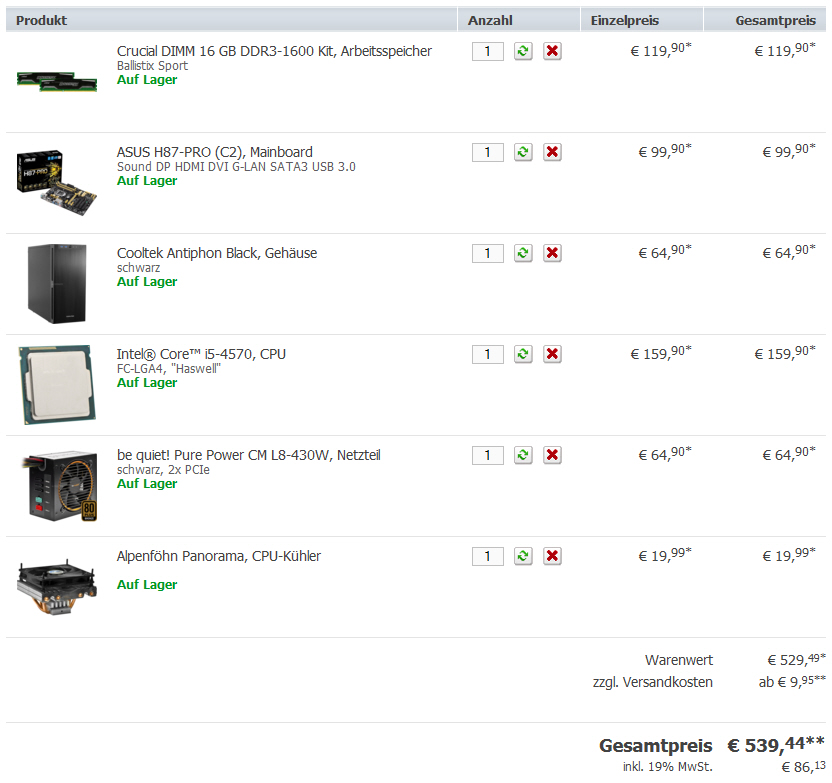
Task: Open ASUS H87-PRO (C2), Mainboard link
Action: [x=215, y=152]
